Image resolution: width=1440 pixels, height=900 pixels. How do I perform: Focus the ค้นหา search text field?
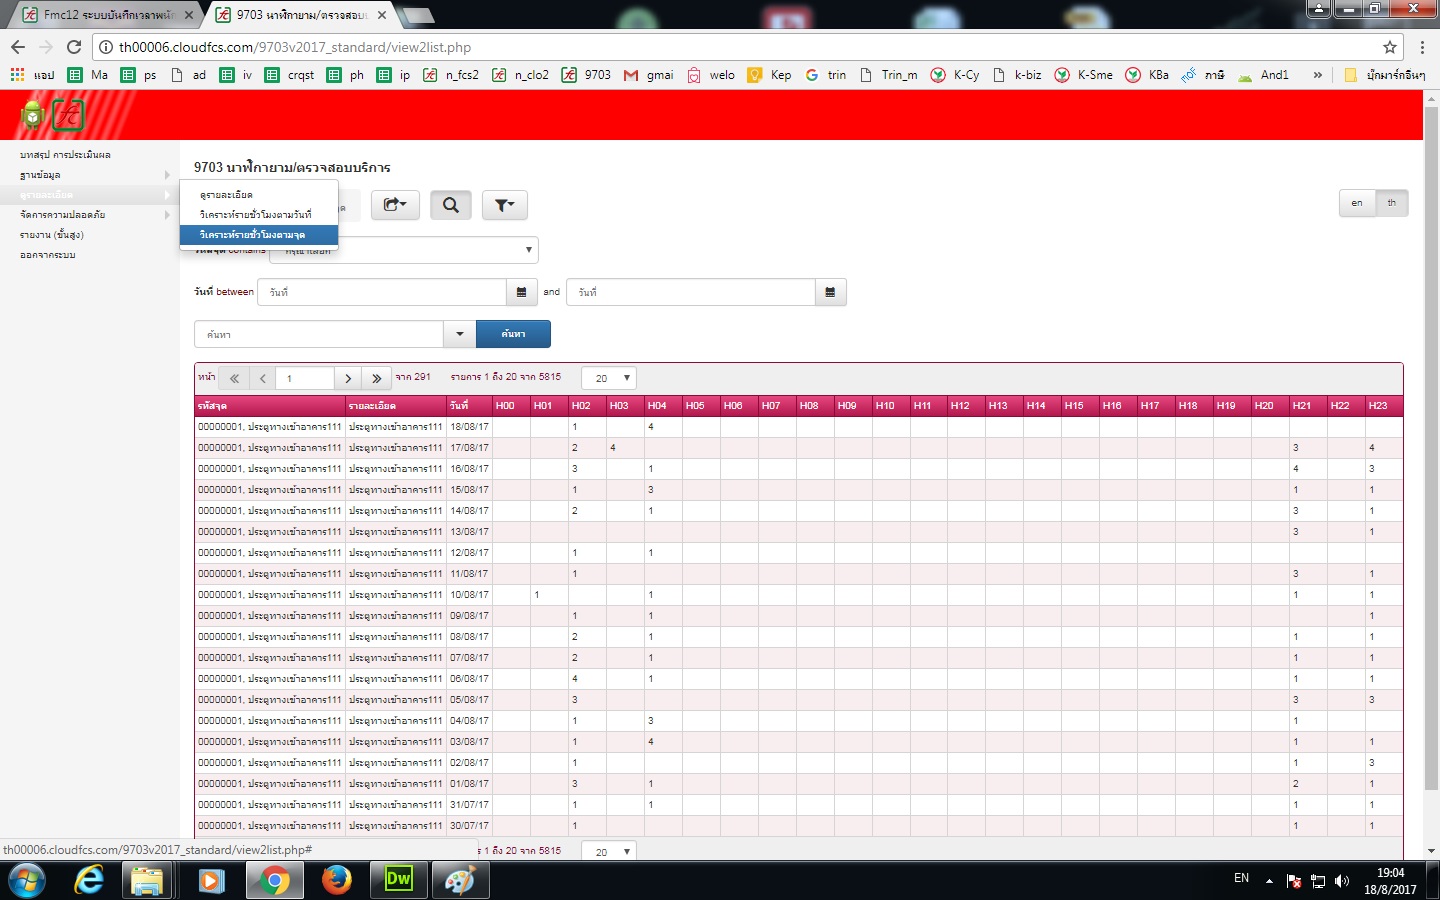319,334
